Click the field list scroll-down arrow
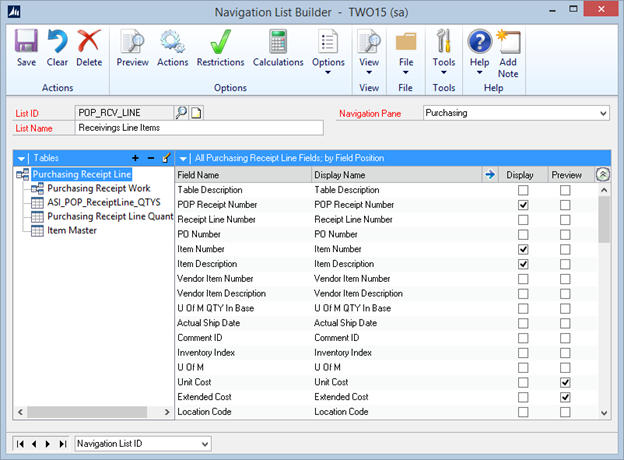624x460 pixels. pyautogui.click(x=604, y=413)
